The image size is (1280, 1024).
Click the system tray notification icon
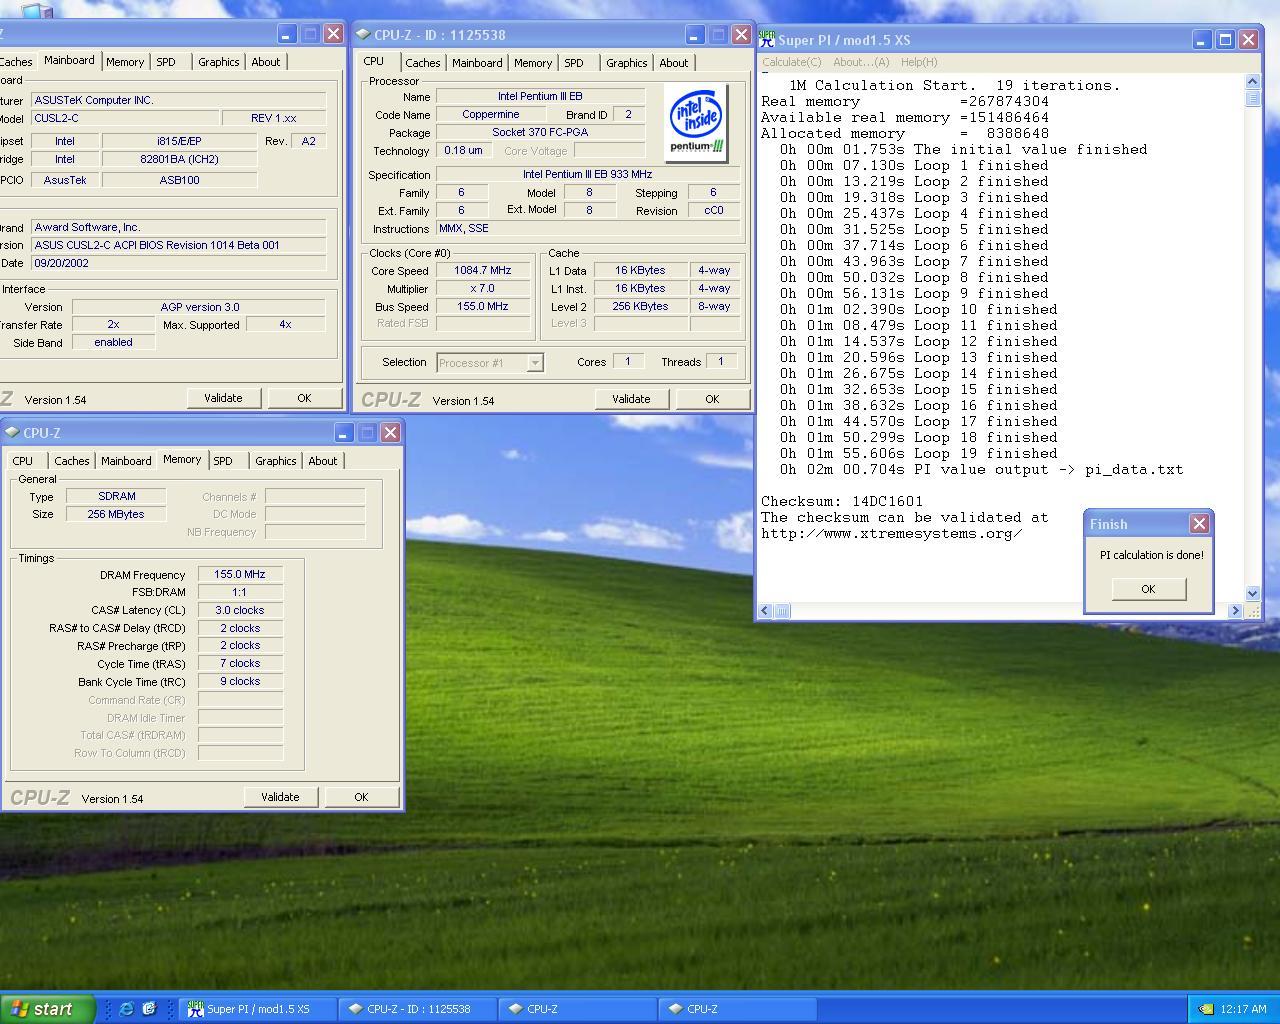click(x=1206, y=1009)
